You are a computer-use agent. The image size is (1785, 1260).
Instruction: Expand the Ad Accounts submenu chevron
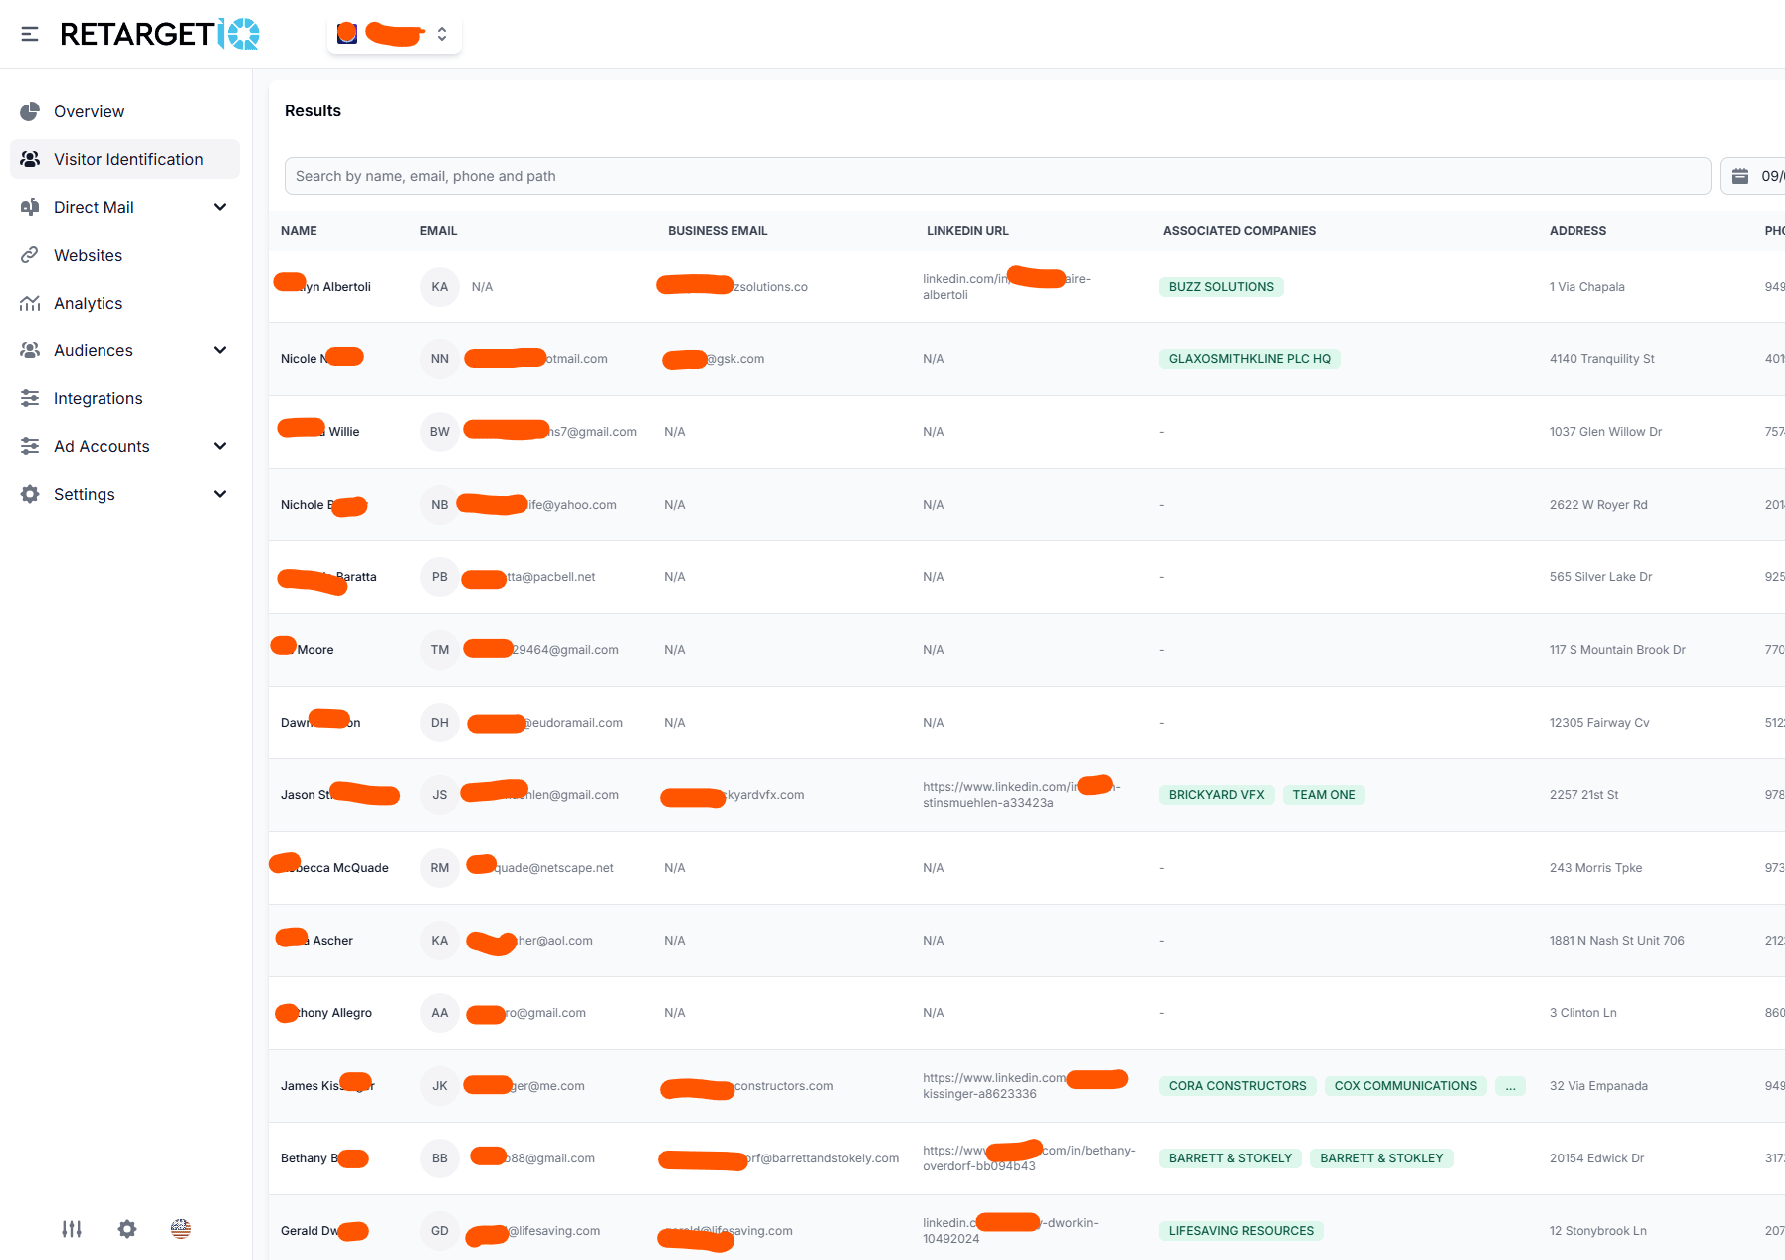[x=220, y=446]
